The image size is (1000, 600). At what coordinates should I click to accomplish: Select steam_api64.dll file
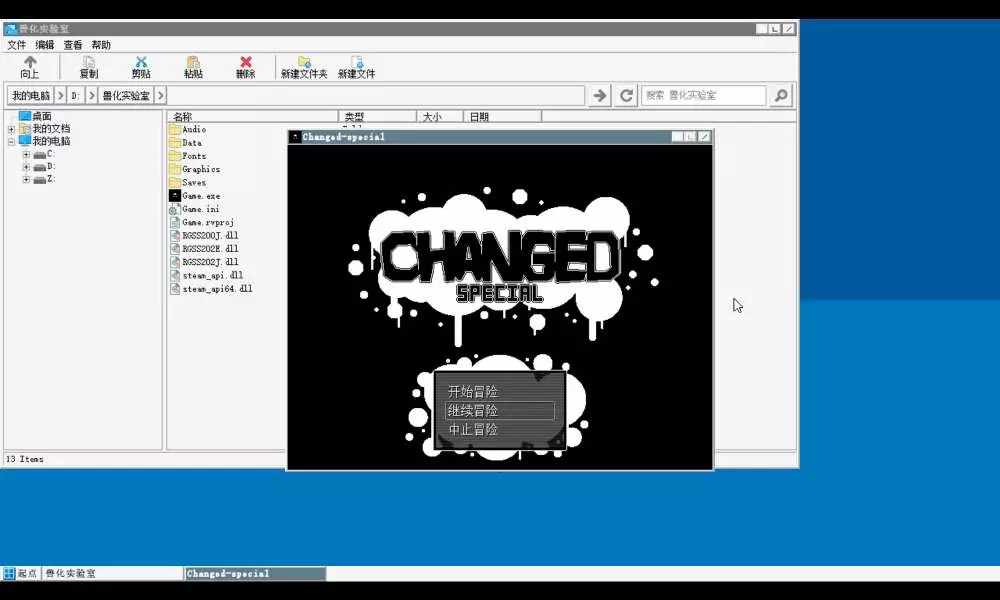click(211, 289)
